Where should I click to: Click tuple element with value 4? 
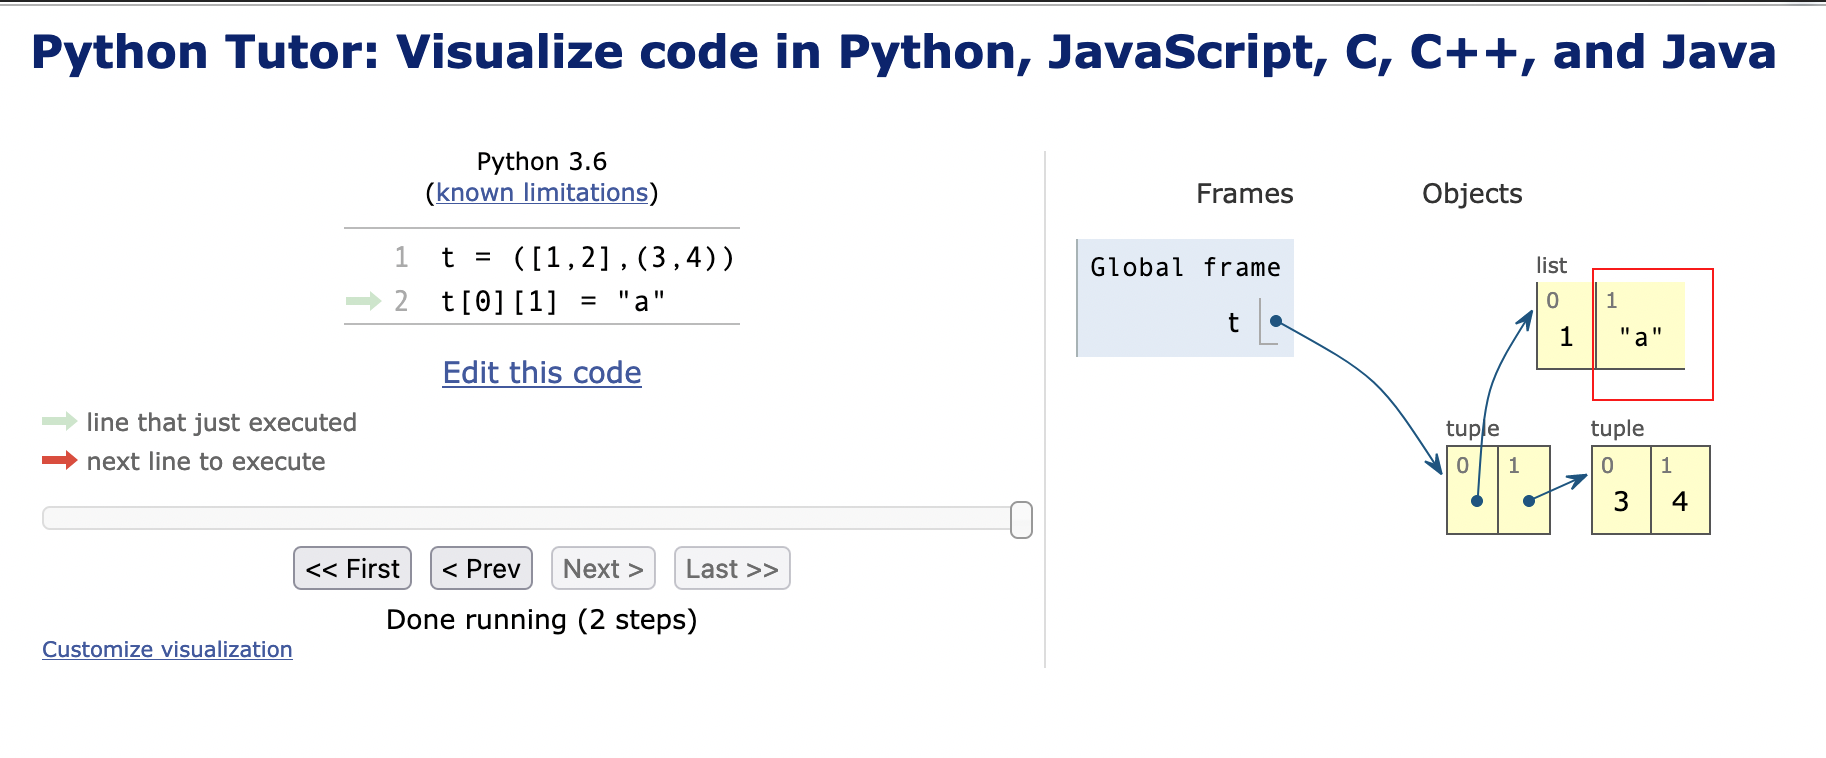1680,490
